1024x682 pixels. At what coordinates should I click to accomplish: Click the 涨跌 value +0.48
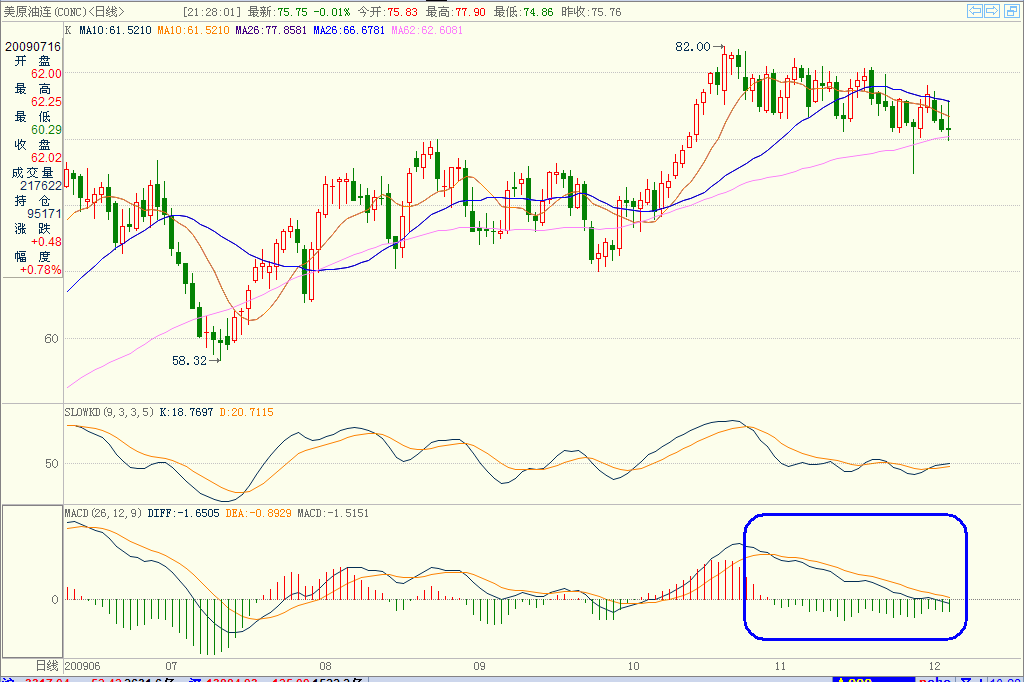(x=46, y=242)
